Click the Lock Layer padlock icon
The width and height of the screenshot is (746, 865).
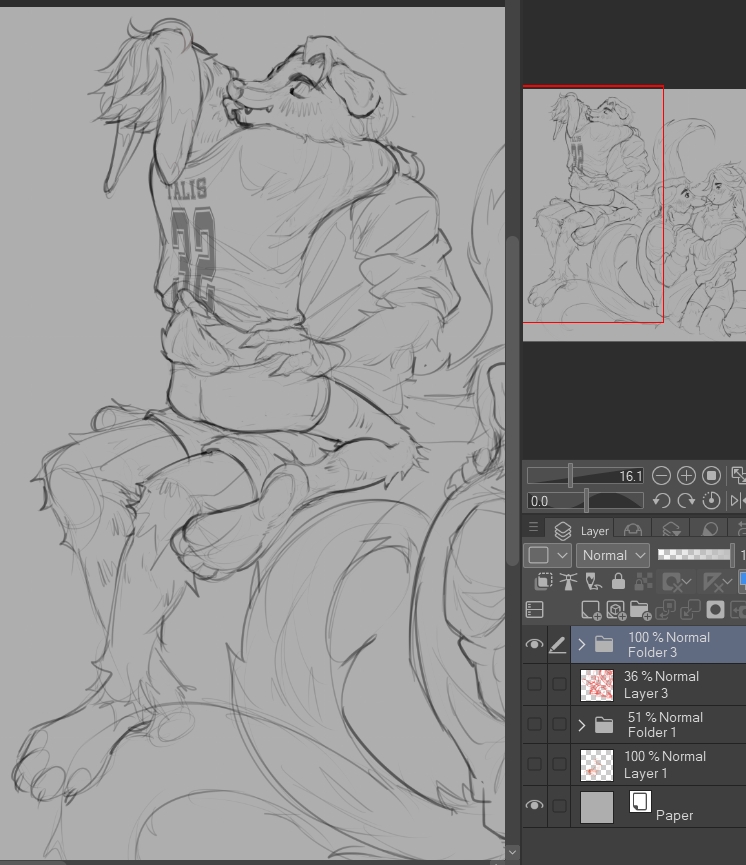618,581
